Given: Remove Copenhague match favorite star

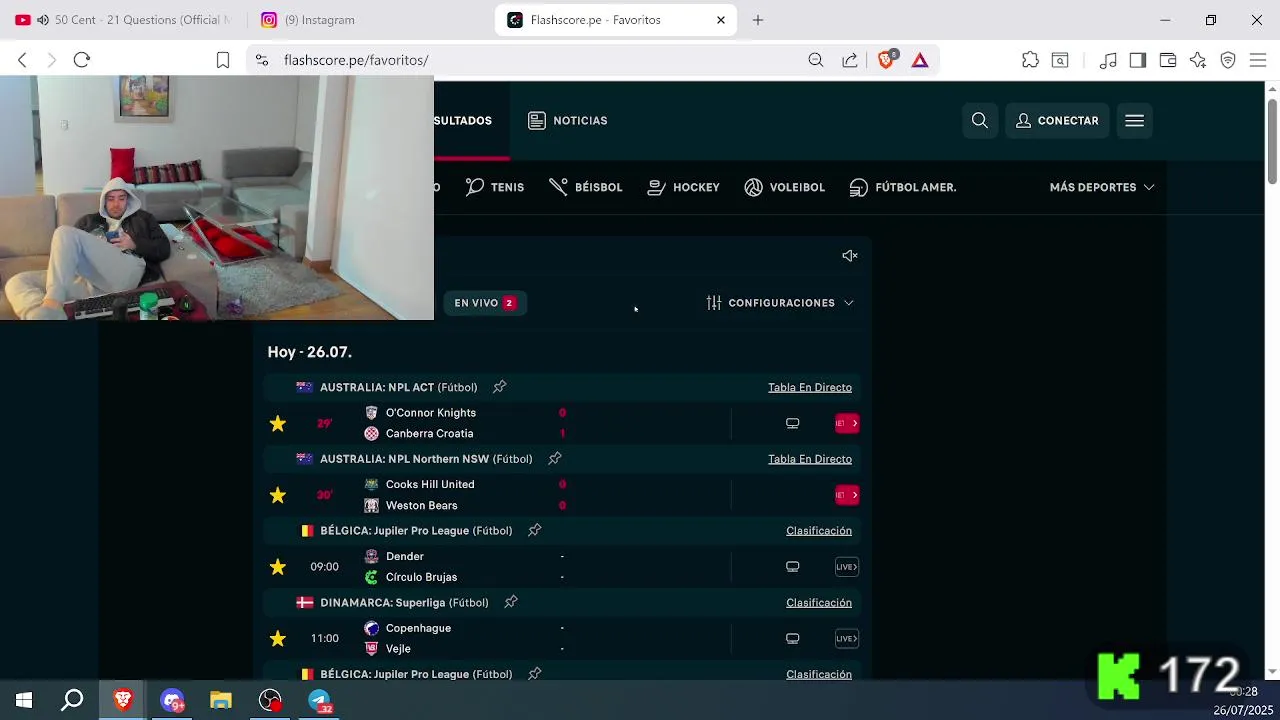Looking at the screenshot, I should [278, 639].
